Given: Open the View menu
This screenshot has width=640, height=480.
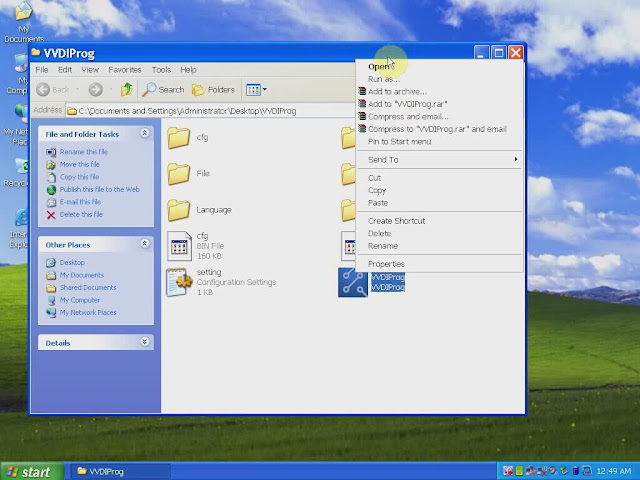Looking at the screenshot, I should (x=90, y=70).
